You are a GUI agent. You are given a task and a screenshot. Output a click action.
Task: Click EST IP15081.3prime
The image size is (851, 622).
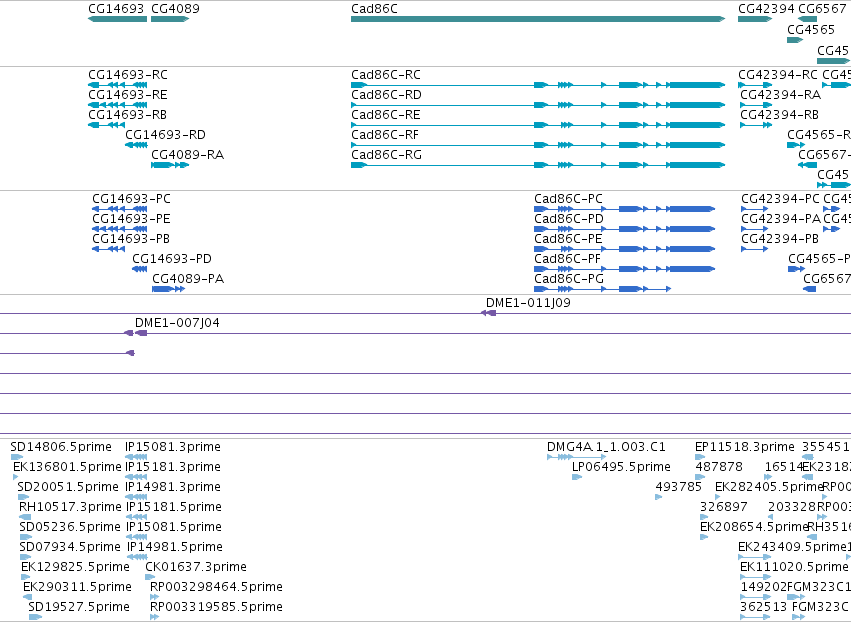(x=136, y=457)
